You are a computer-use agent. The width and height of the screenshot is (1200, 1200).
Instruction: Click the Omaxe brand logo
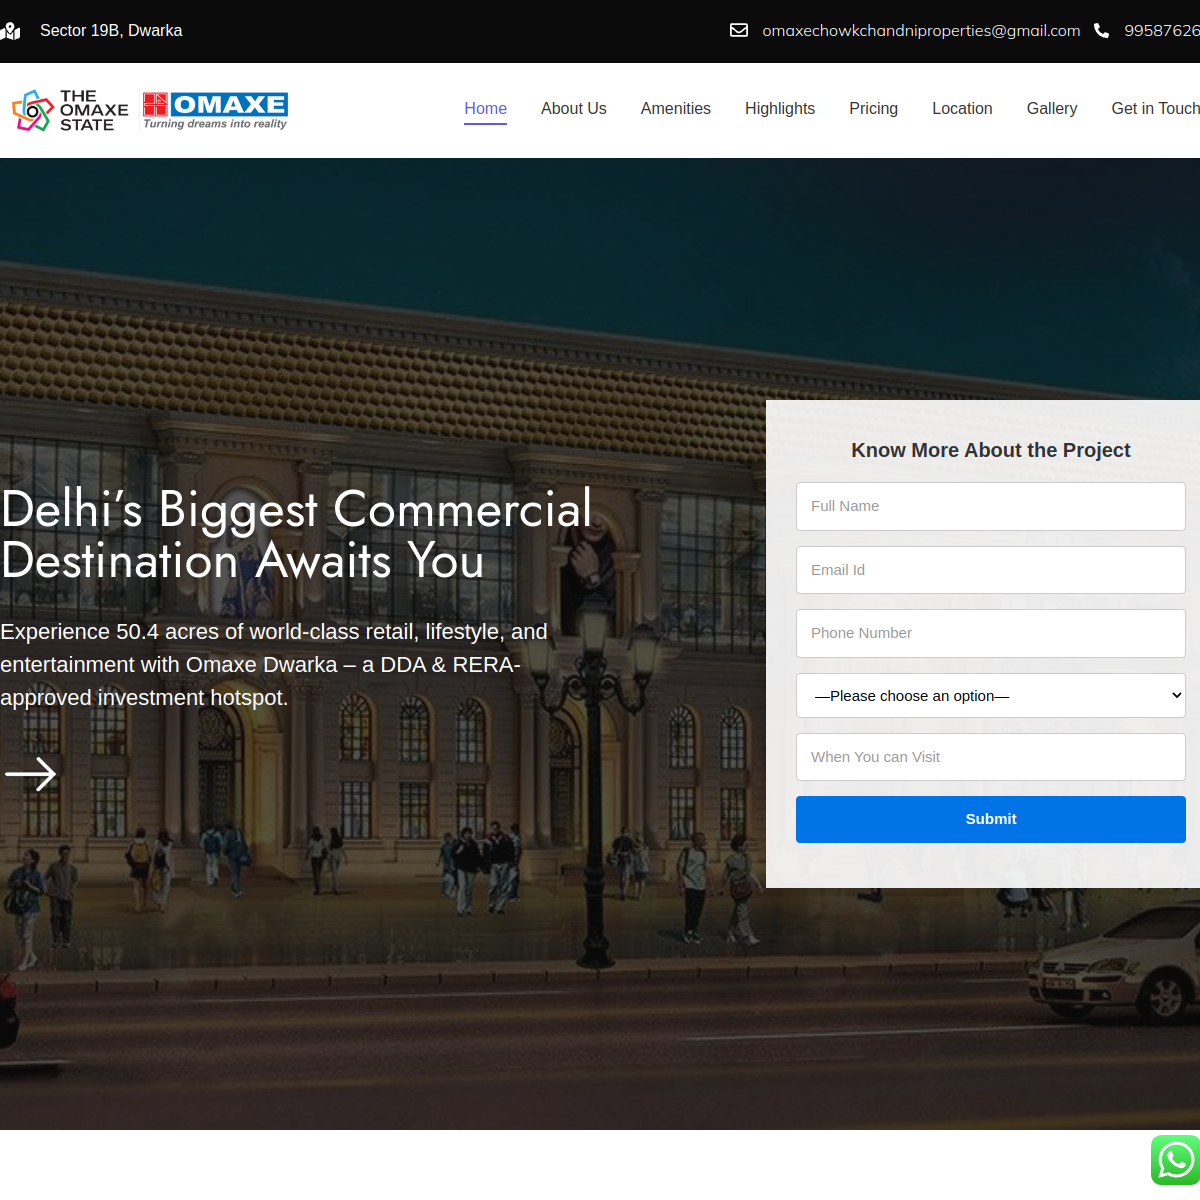click(215, 110)
